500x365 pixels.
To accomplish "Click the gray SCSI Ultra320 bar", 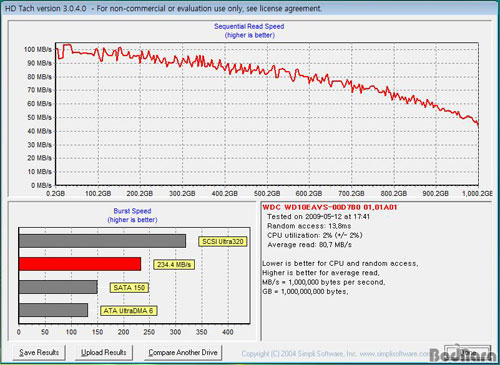I will 102,241.
